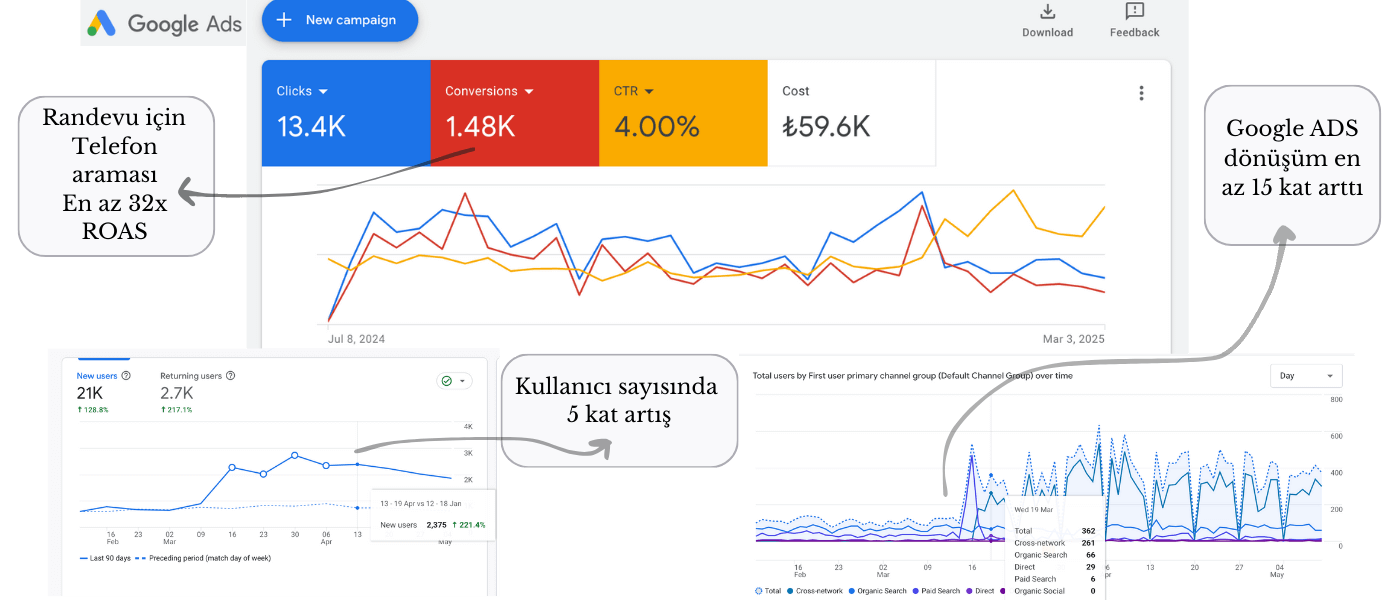Toggle the Preceding period legend
This screenshot has height=600, width=1400.
click(x=202, y=558)
